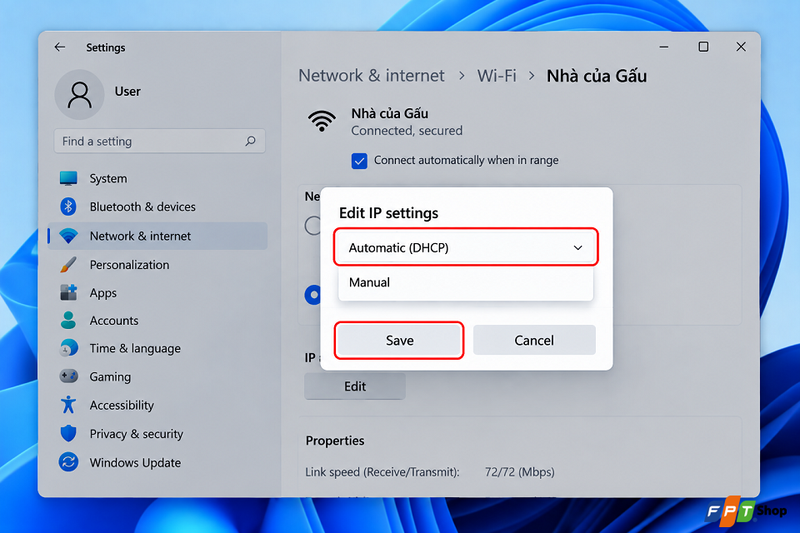Click the Wi-Fi signal icon beside network name
Image resolution: width=800 pixels, height=533 pixels.
click(x=322, y=121)
